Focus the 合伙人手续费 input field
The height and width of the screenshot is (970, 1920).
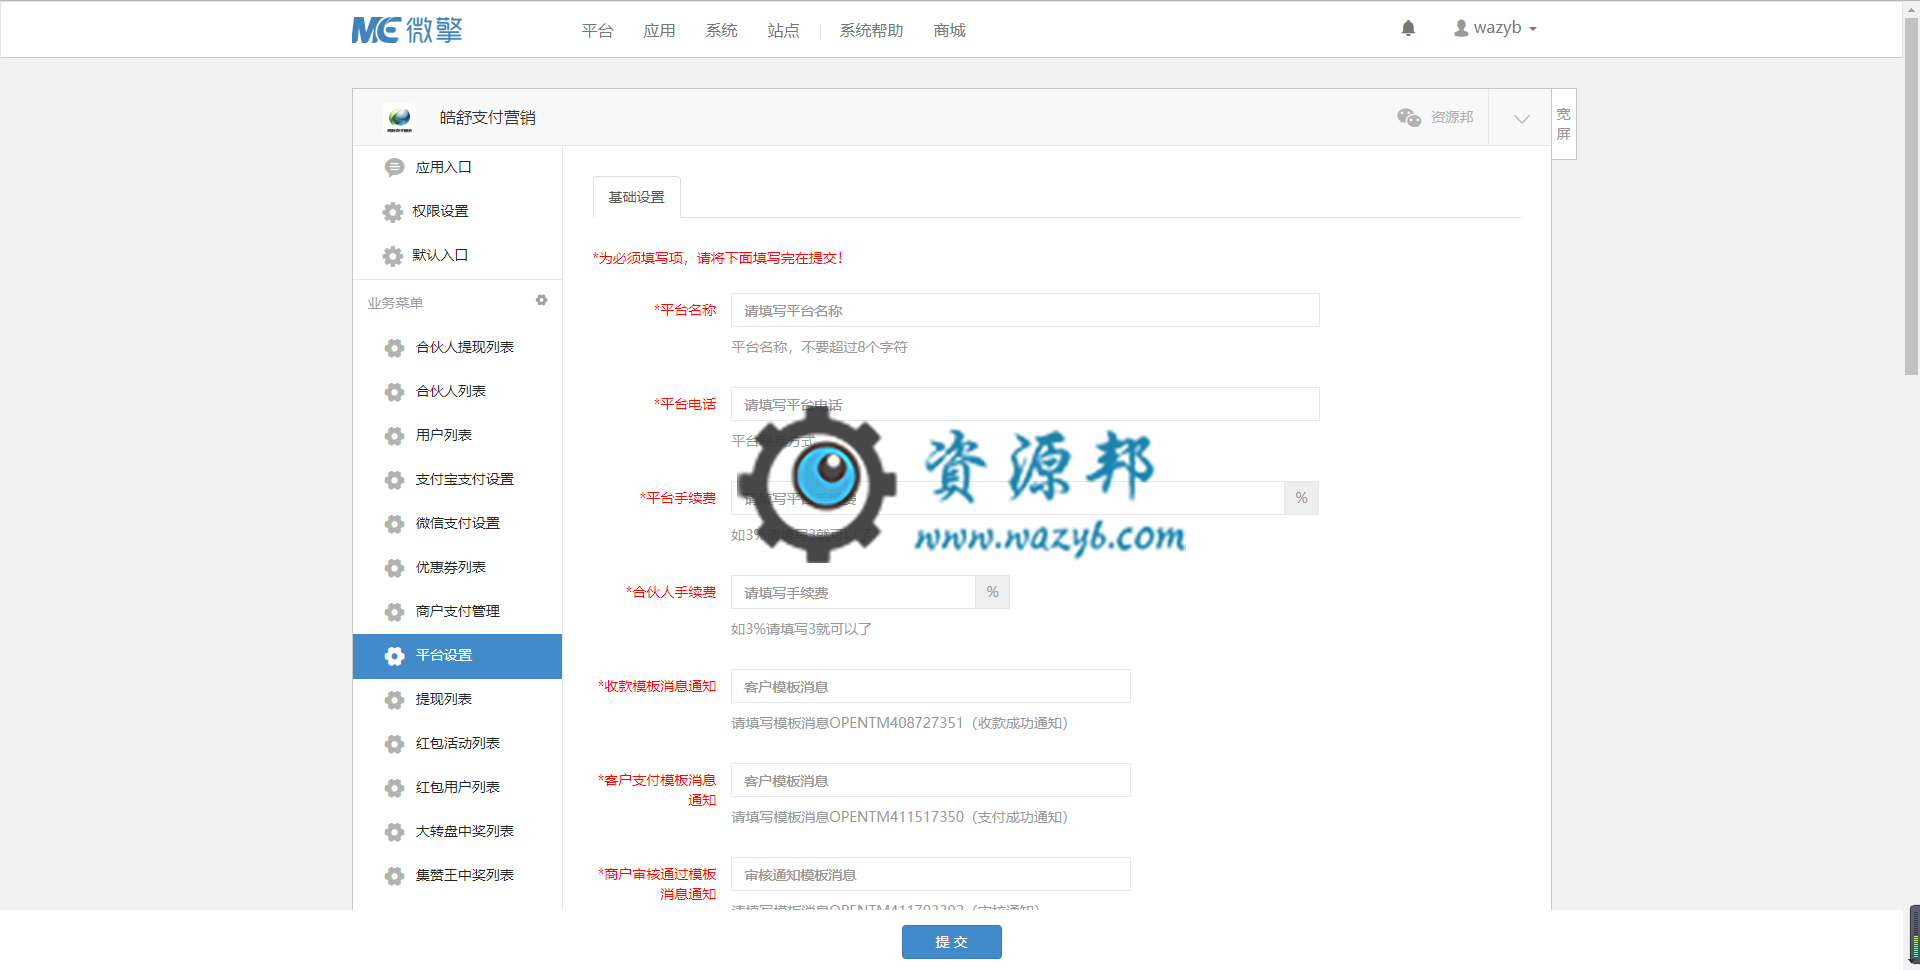(853, 592)
